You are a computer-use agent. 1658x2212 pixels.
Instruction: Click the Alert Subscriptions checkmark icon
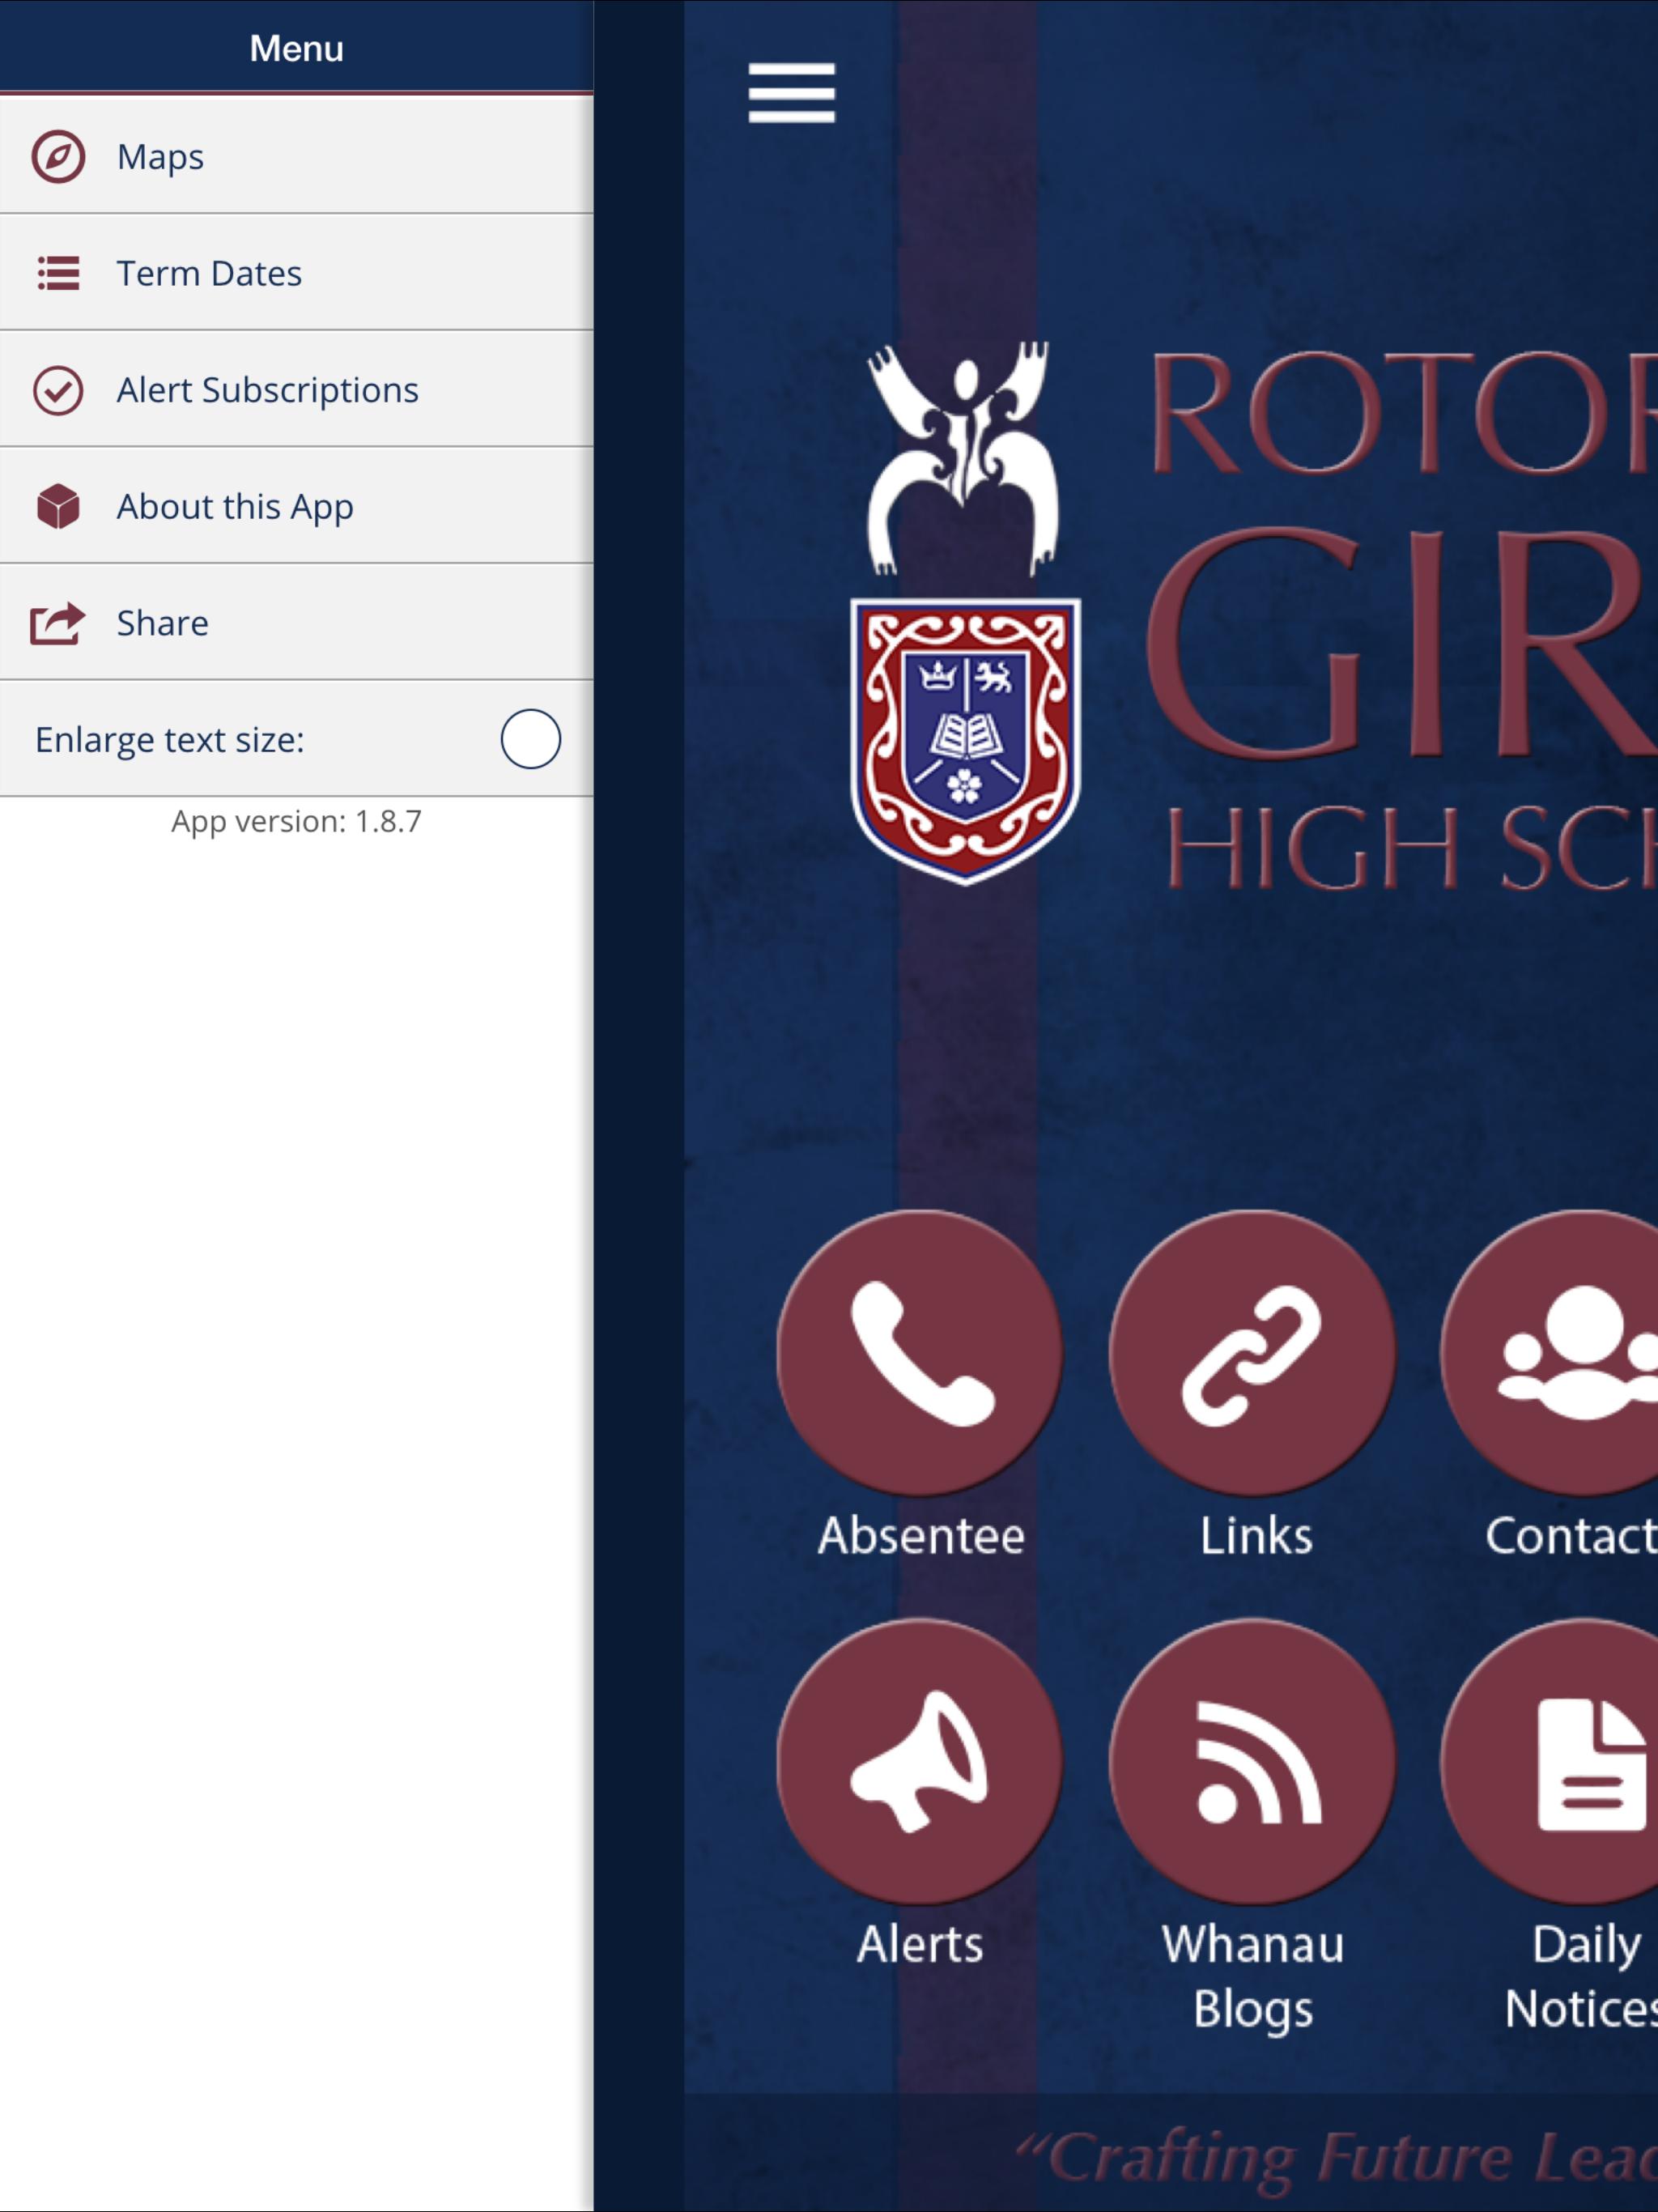point(58,390)
